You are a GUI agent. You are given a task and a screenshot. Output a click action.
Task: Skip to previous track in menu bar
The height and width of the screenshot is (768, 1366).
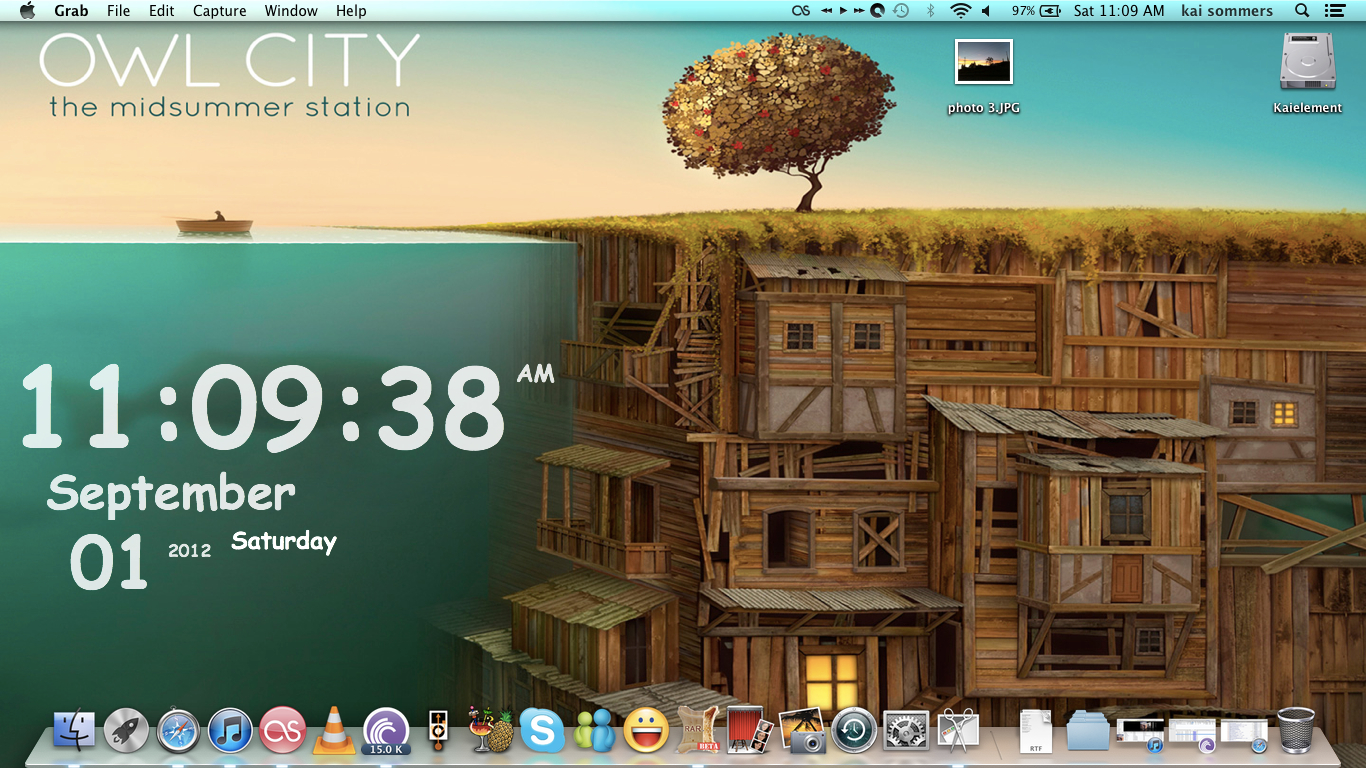coord(827,11)
